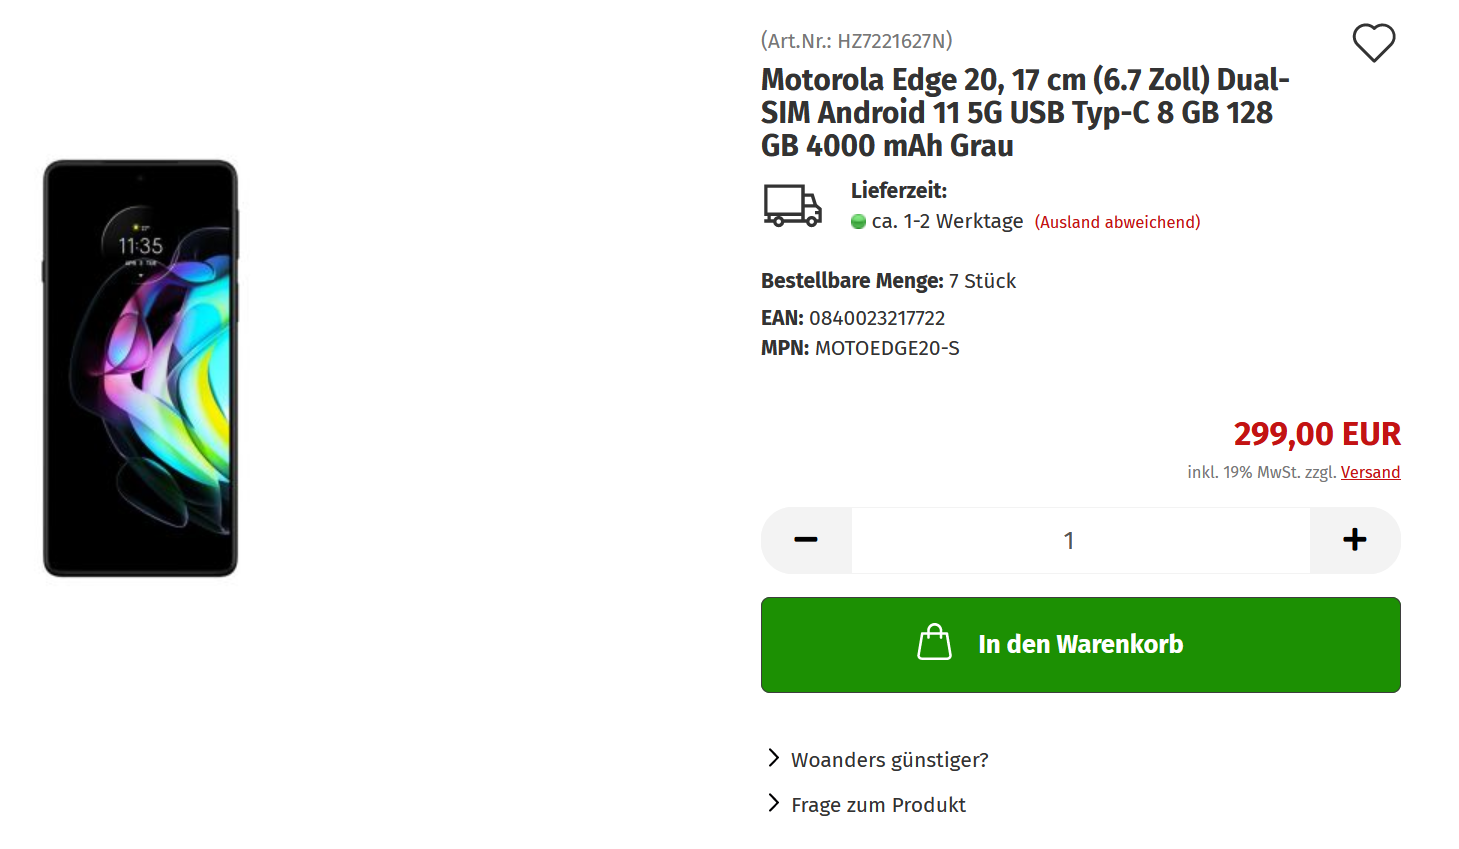Screen dimensions: 1459x849
Task: Click the 299,00 EUR price text
Action: click(x=1317, y=434)
